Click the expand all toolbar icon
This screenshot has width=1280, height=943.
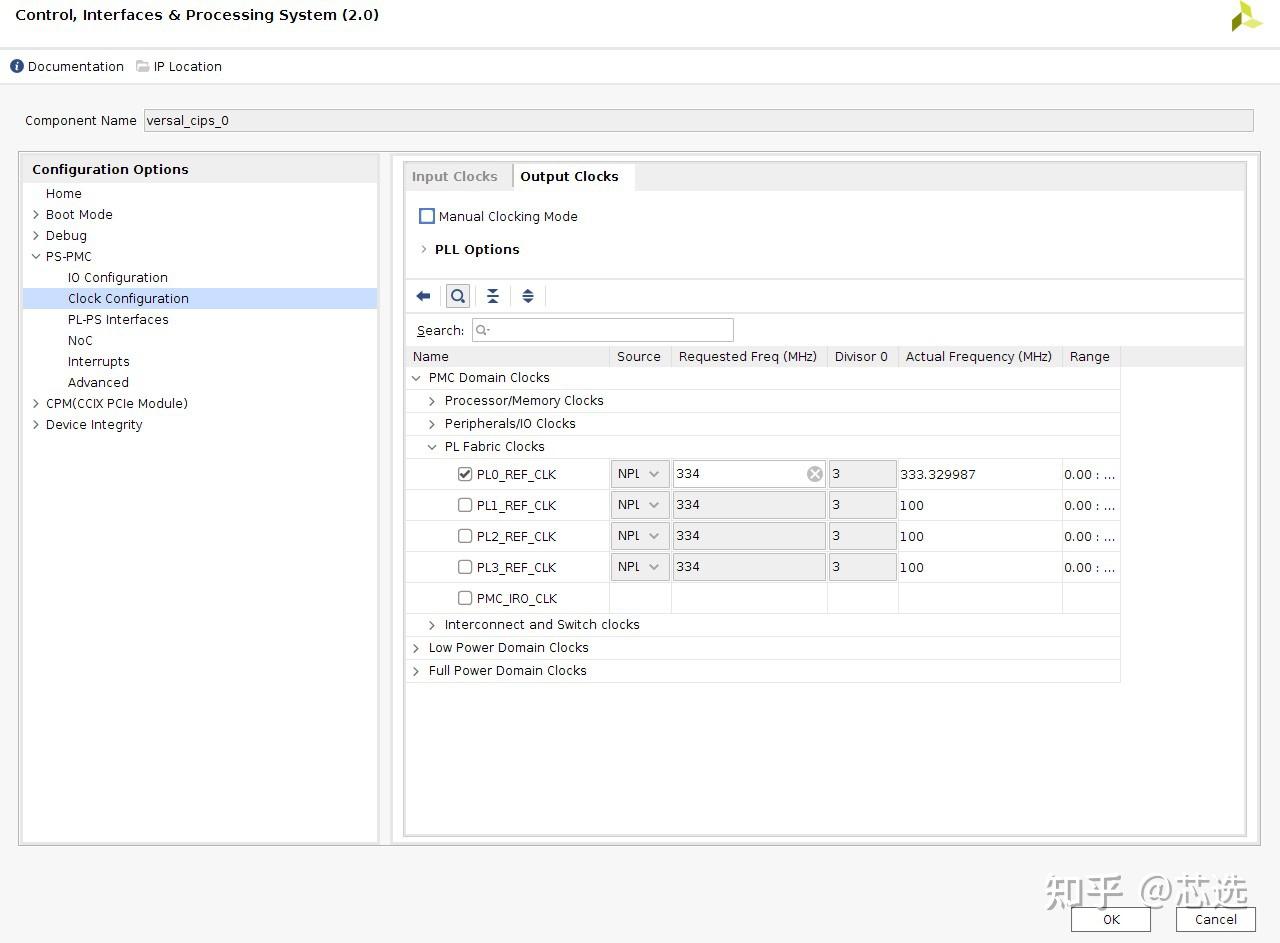(528, 296)
